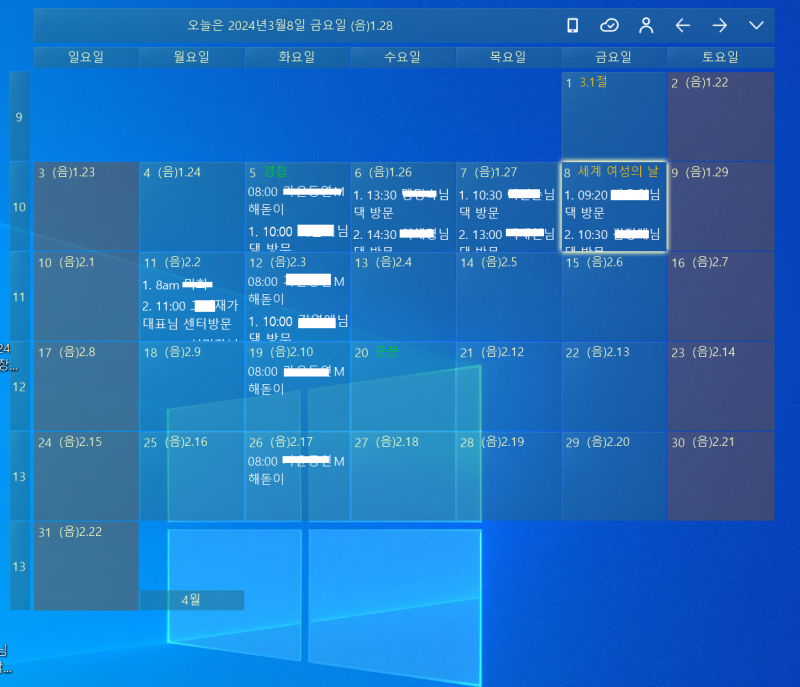Select March 31 cell (음)2.22
Viewport: 800px width, 687px height.
point(86,566)
